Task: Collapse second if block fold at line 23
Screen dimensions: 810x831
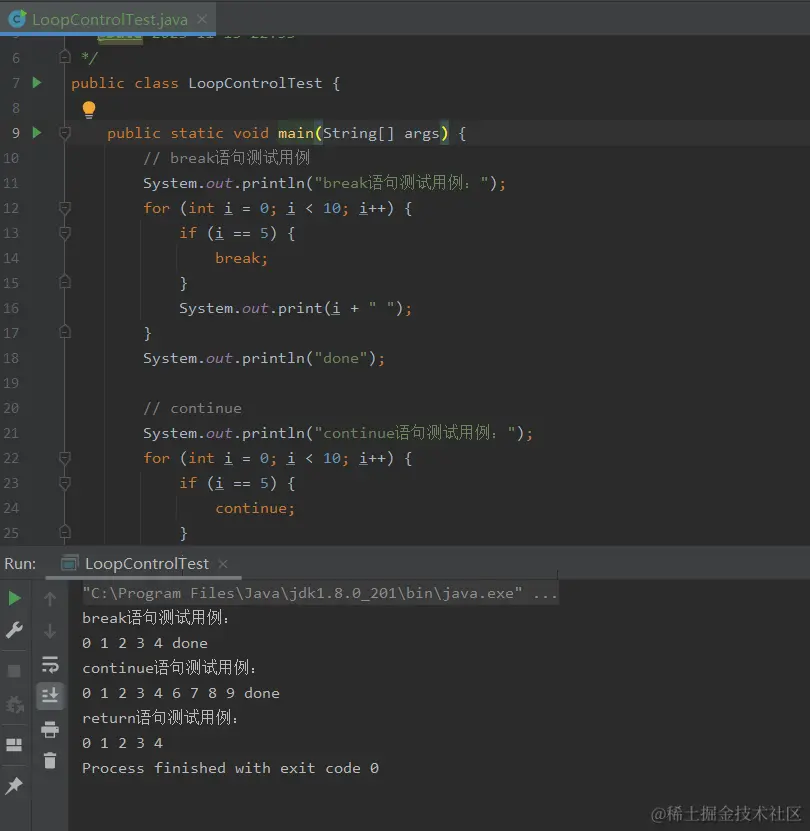Action: click(x=65, y=483)
